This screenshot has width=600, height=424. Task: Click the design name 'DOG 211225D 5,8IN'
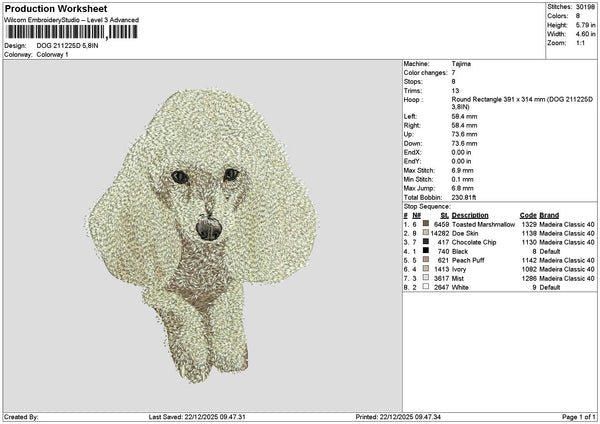click(67, 46)
